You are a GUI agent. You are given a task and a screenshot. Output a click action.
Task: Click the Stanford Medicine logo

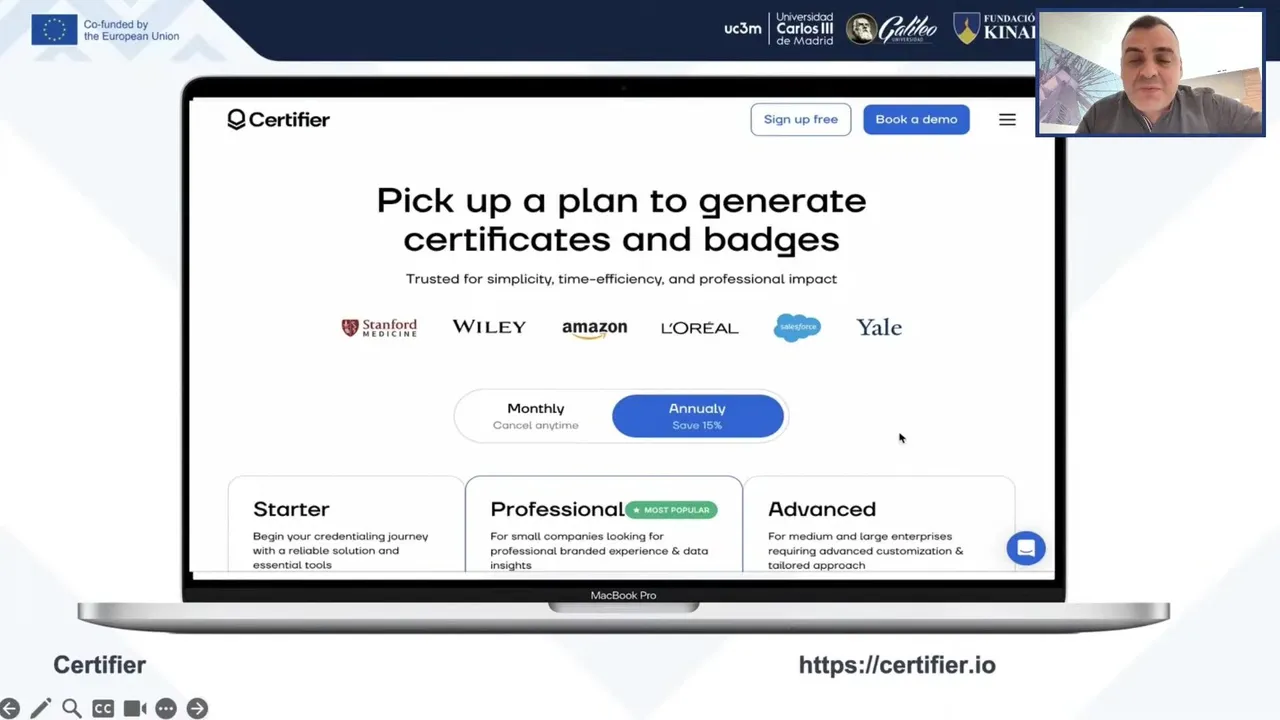[x=379, y=327]
